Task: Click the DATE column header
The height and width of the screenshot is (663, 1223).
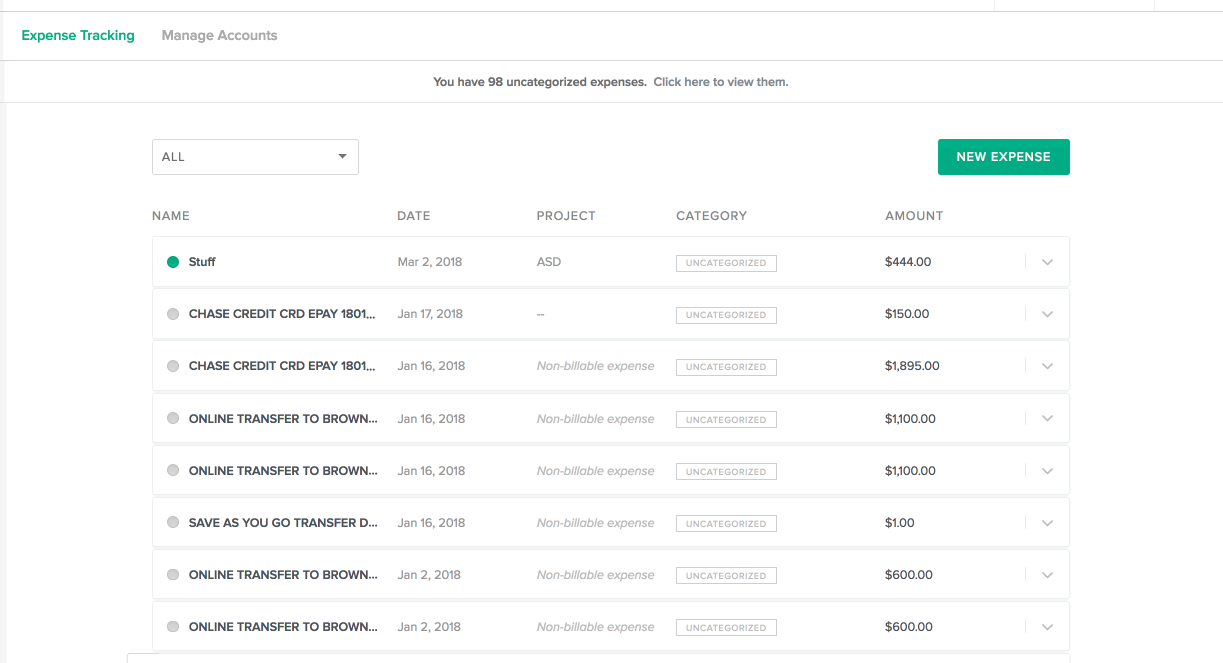Action: pos(414,216)
